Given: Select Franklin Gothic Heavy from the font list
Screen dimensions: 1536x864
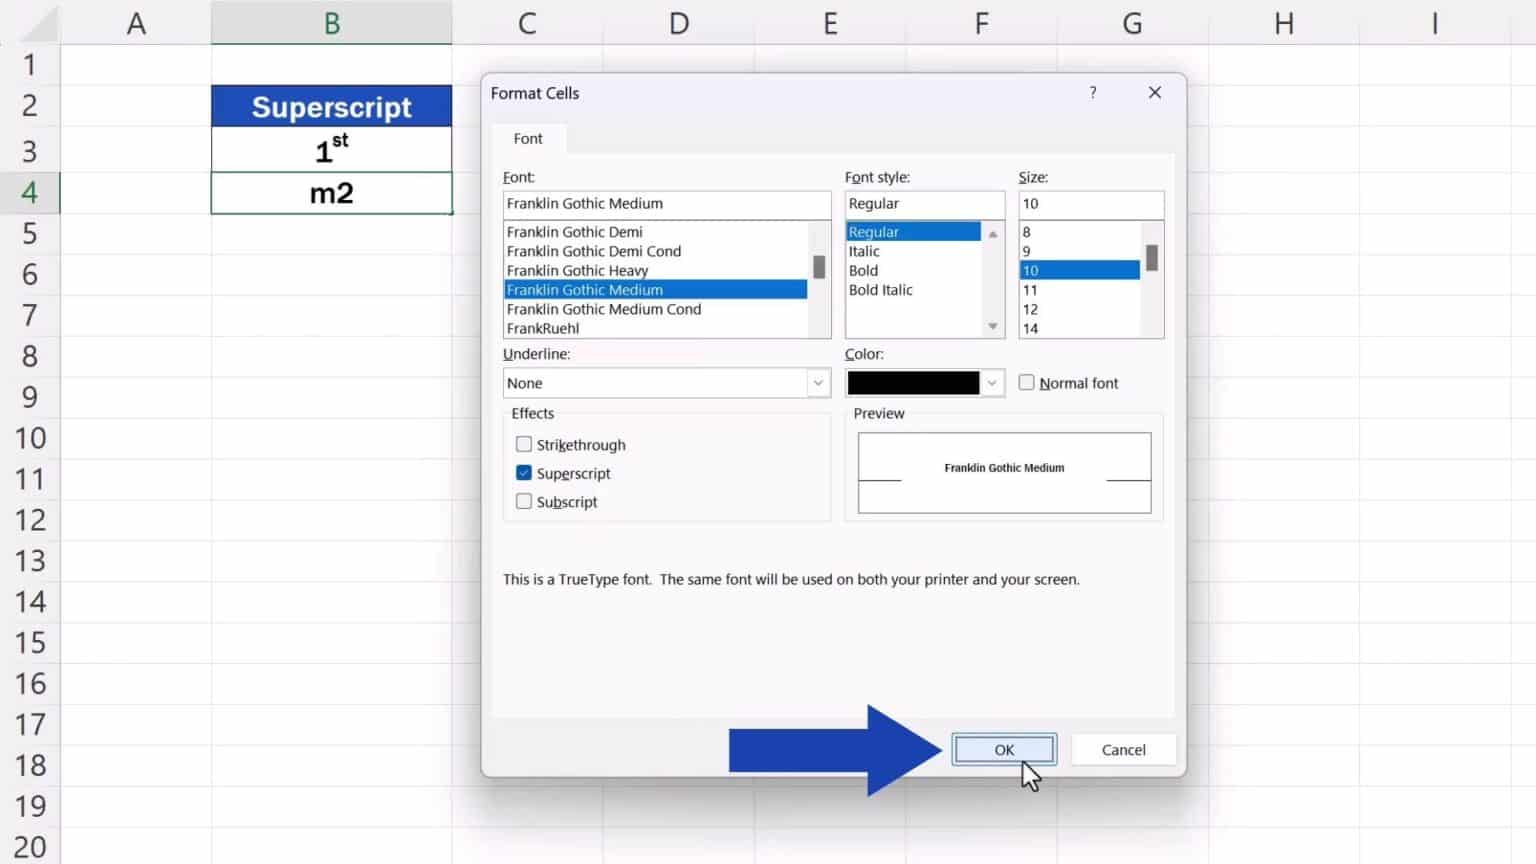Looking at the screenshot, I should (577, 270).
